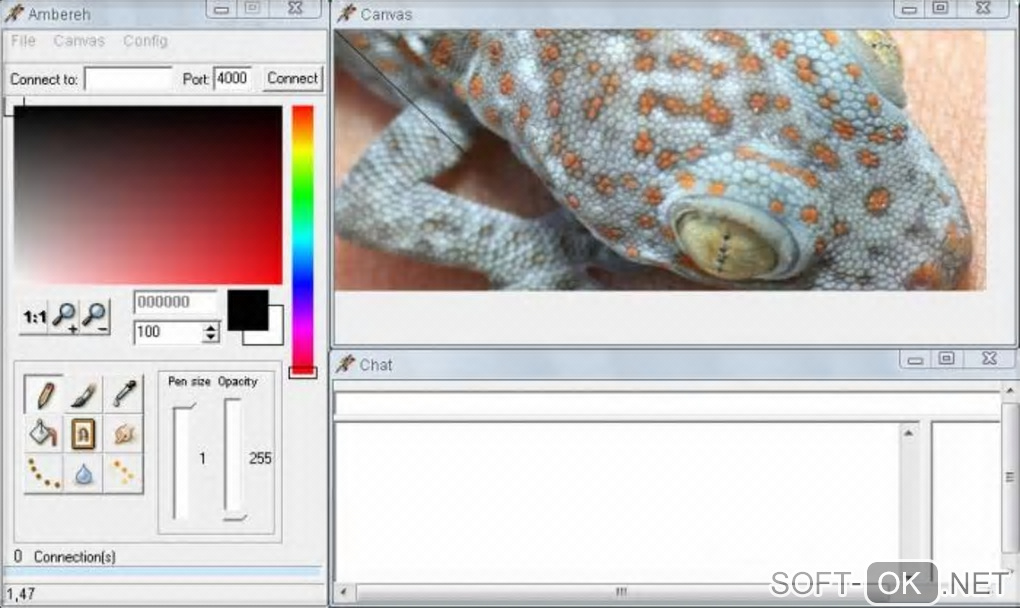Close the Chat window

pos(989,359)
